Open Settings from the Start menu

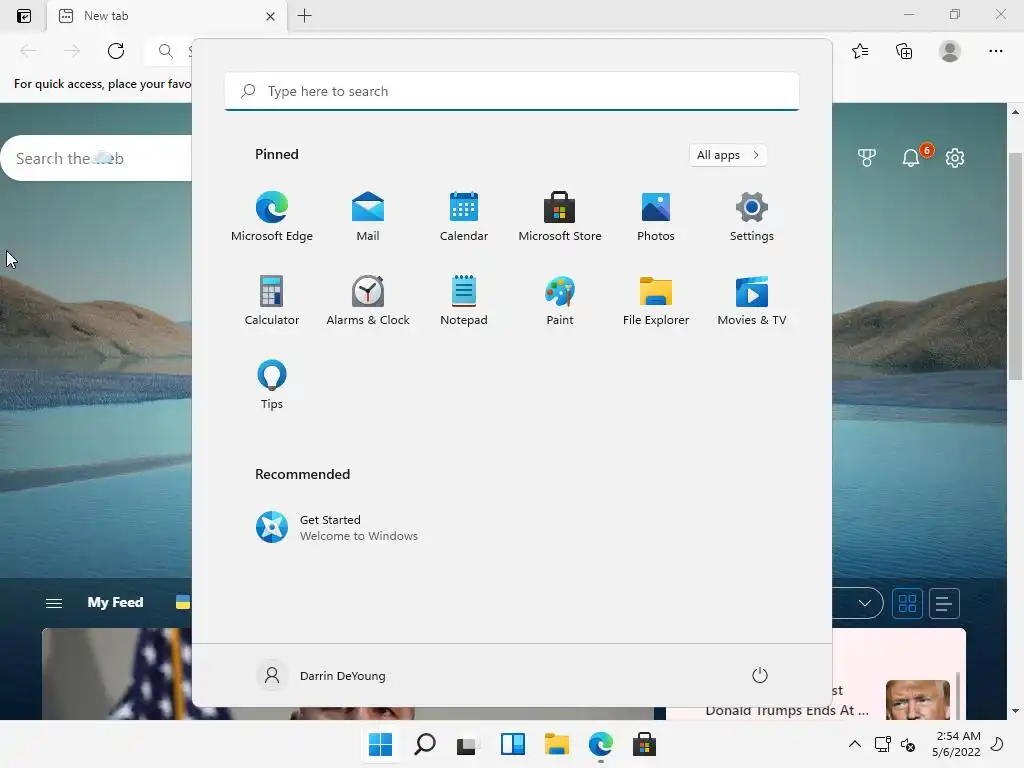[752, 217]
